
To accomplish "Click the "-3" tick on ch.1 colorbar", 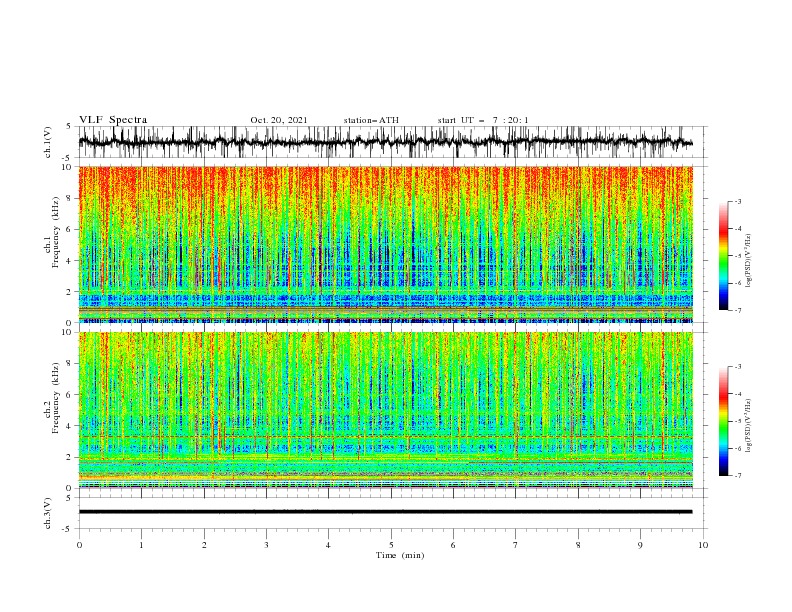I will (737, 201).
